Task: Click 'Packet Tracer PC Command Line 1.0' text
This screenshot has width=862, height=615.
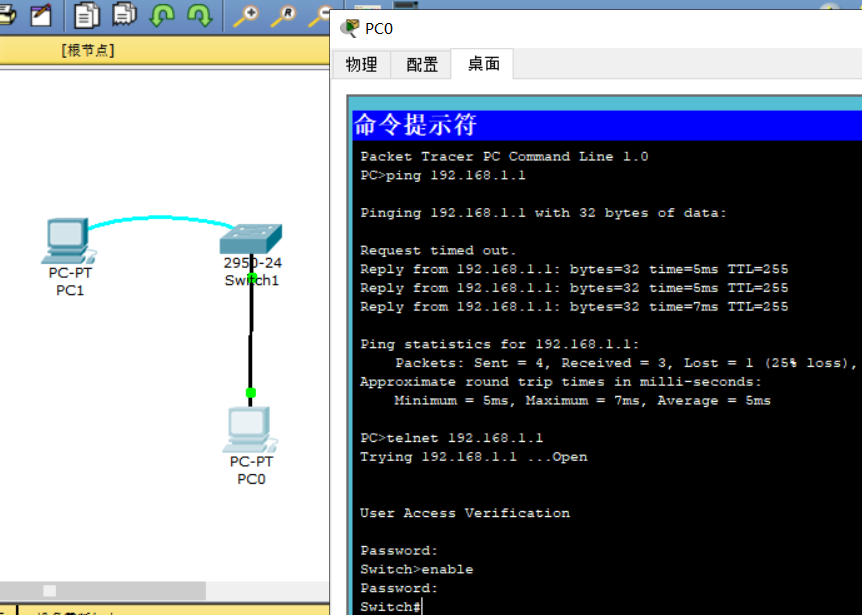Action: [x=504, y=157]
